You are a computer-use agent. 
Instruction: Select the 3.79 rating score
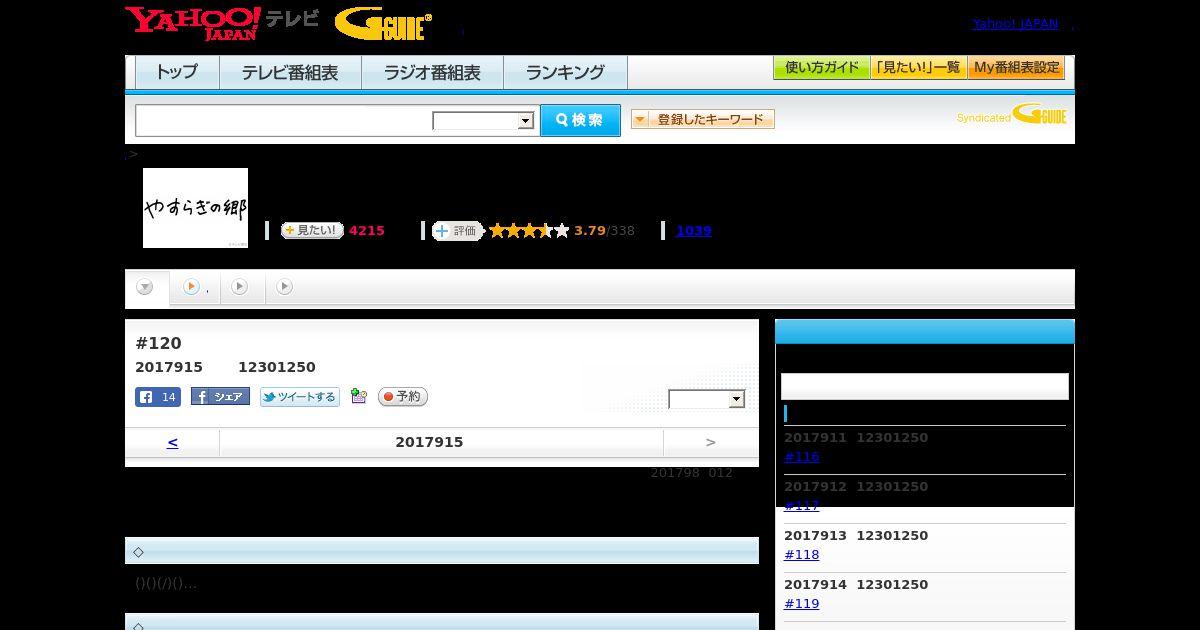pyautogui.click(x=590, y=231)
